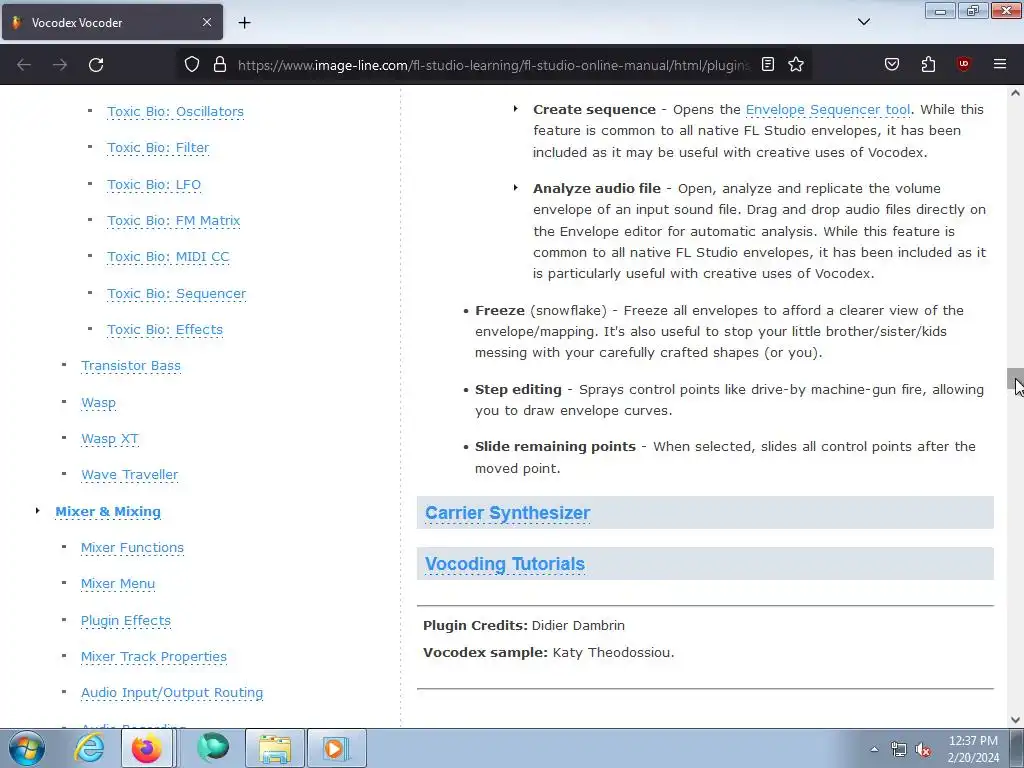Viewport: 1024px width, 768px height.
Task: Click the muted volume tray icon
Action: click(923, 750)
